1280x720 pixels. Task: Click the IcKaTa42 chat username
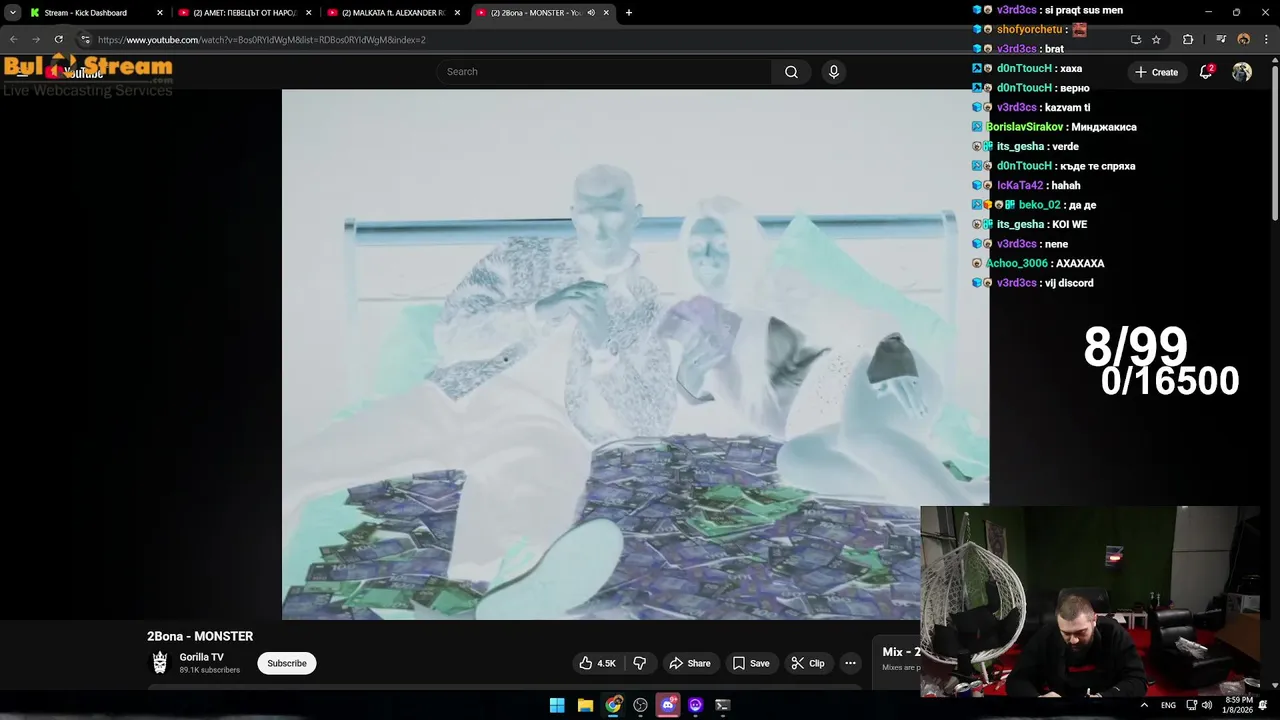coord(1020,185)
